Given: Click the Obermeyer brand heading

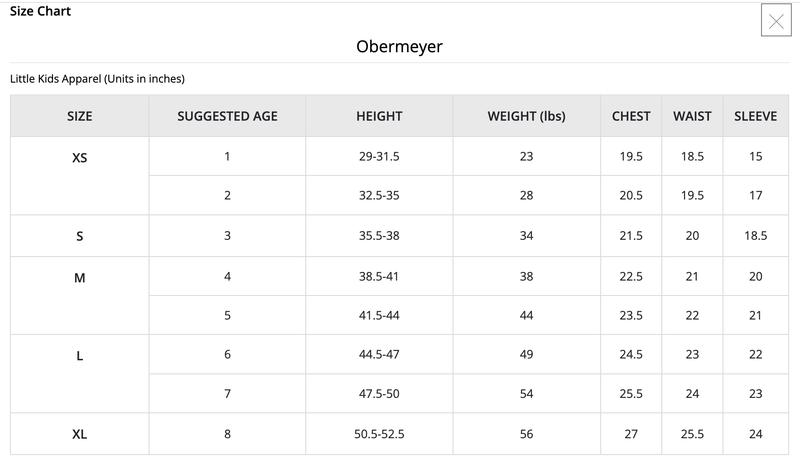Looking at the screenshot, I should tap(399, 47).
